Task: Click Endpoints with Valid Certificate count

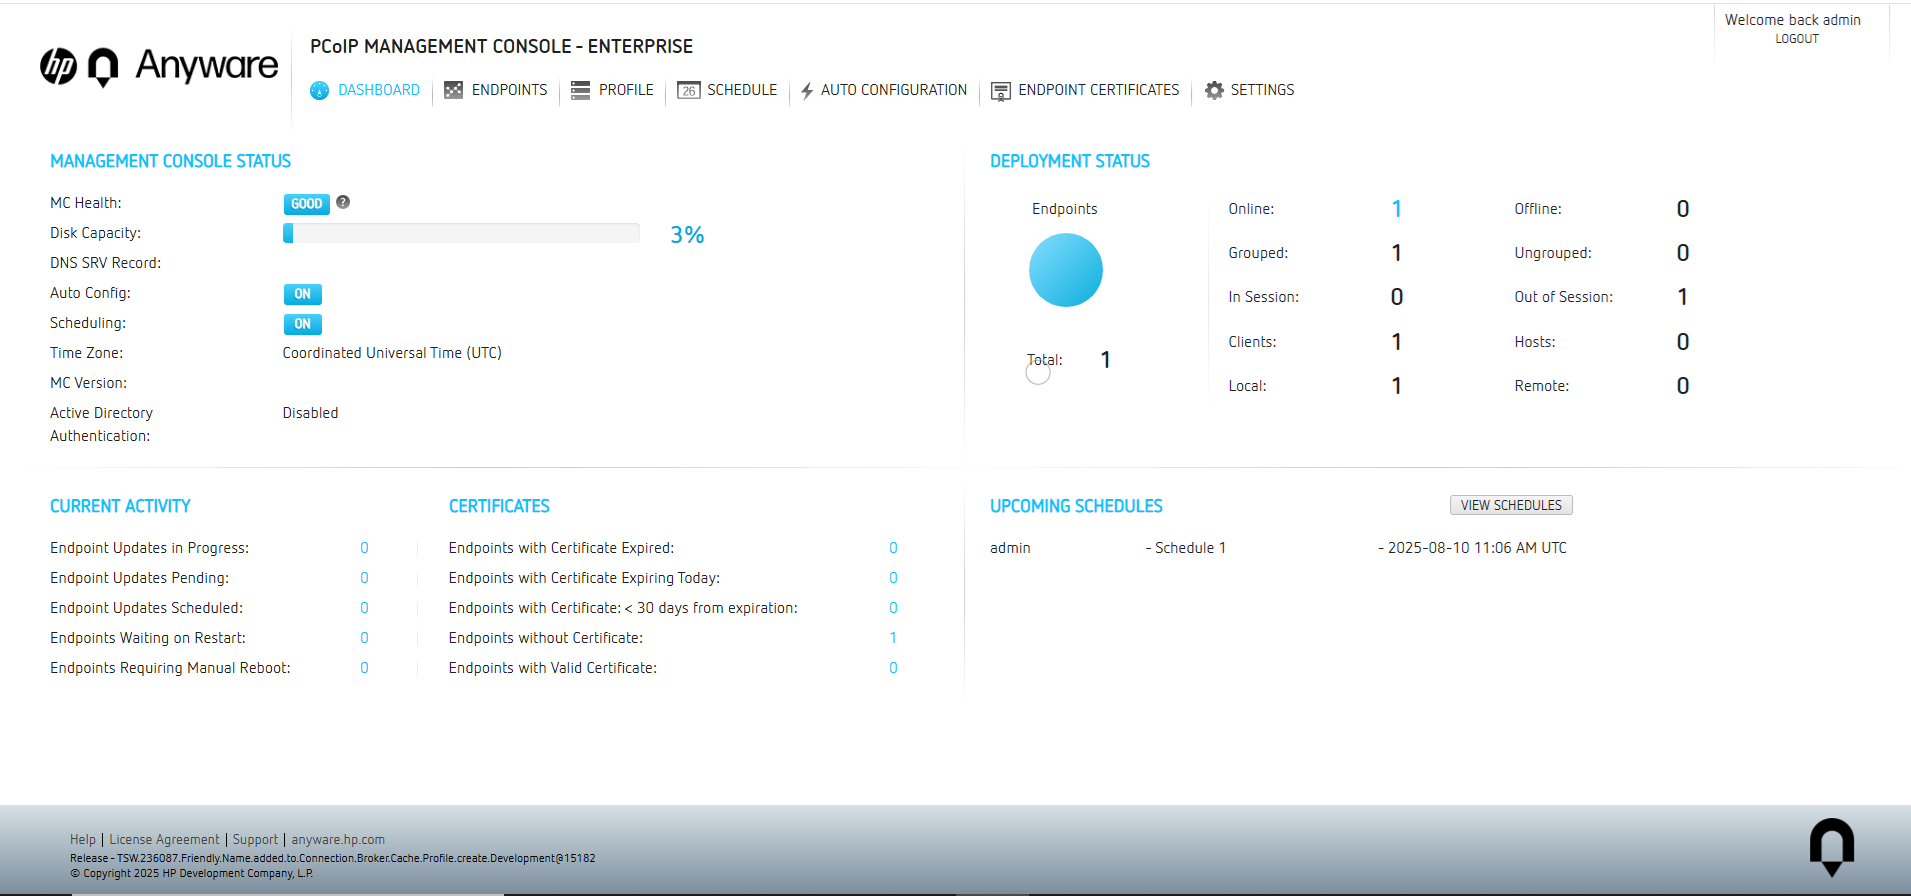Action: click(x=893, y=668)
